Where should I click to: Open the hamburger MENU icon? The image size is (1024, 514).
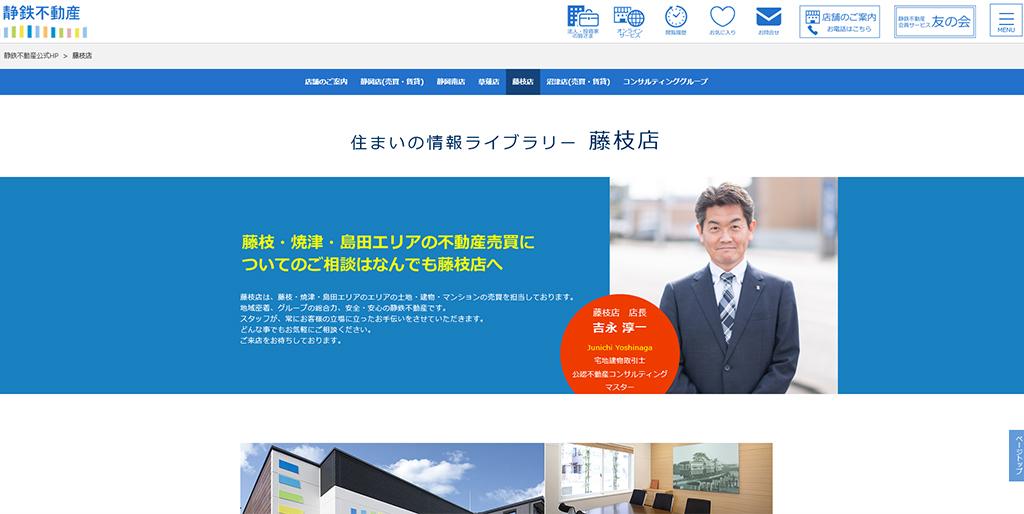[x=1006, y=20]
